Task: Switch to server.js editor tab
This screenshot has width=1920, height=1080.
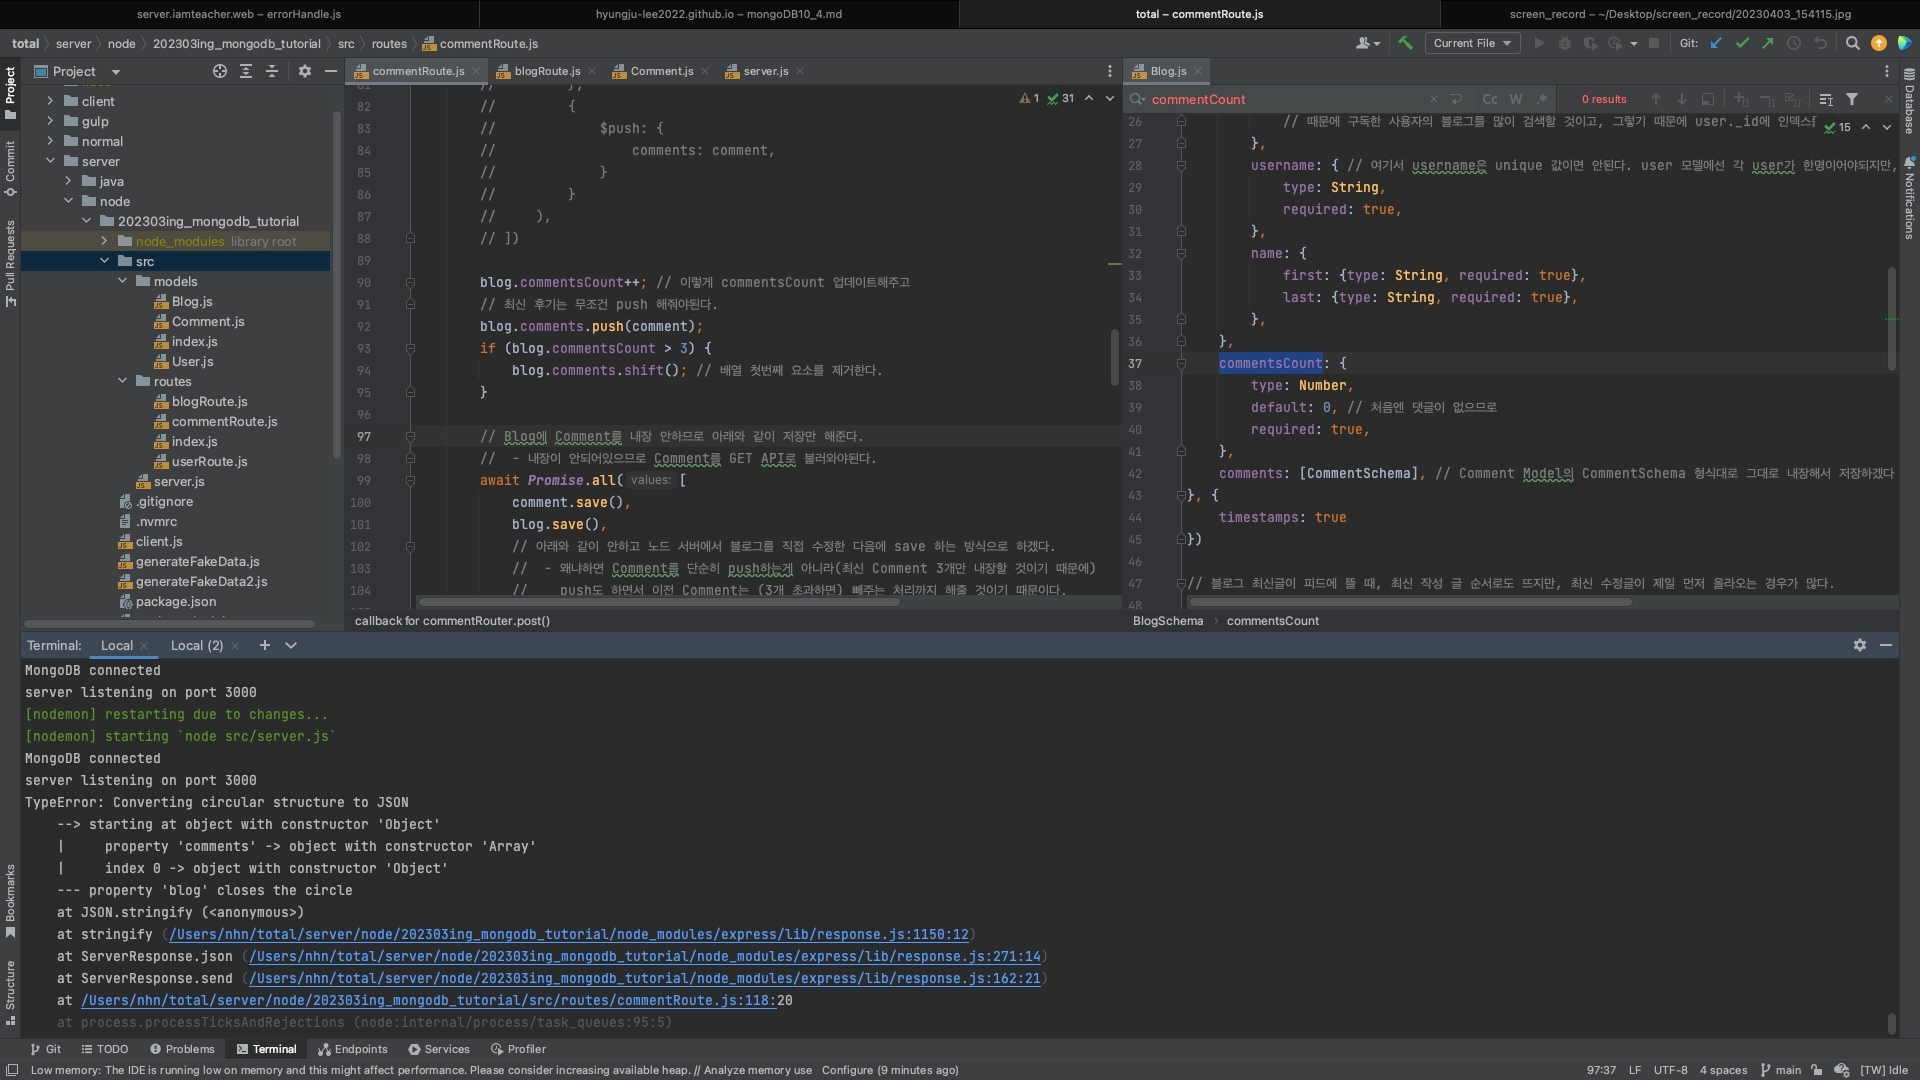Action: click(765, 71)
